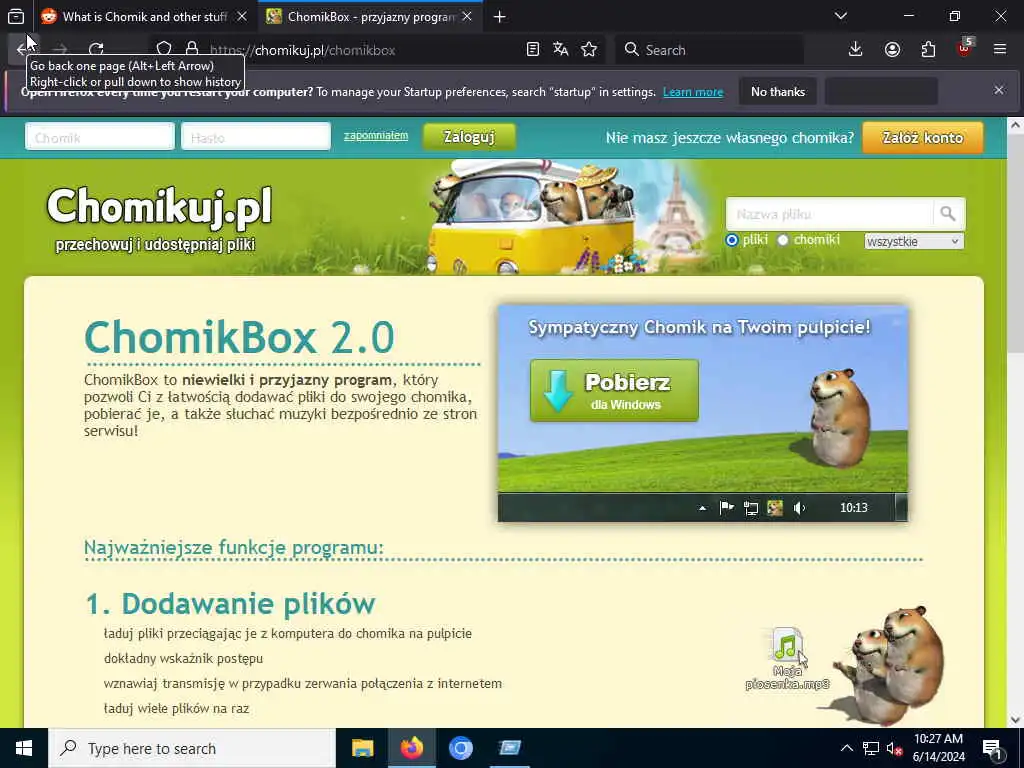Open network tray icon
This screenshot has height=768, width=1024.
click(x=871, y=748)
